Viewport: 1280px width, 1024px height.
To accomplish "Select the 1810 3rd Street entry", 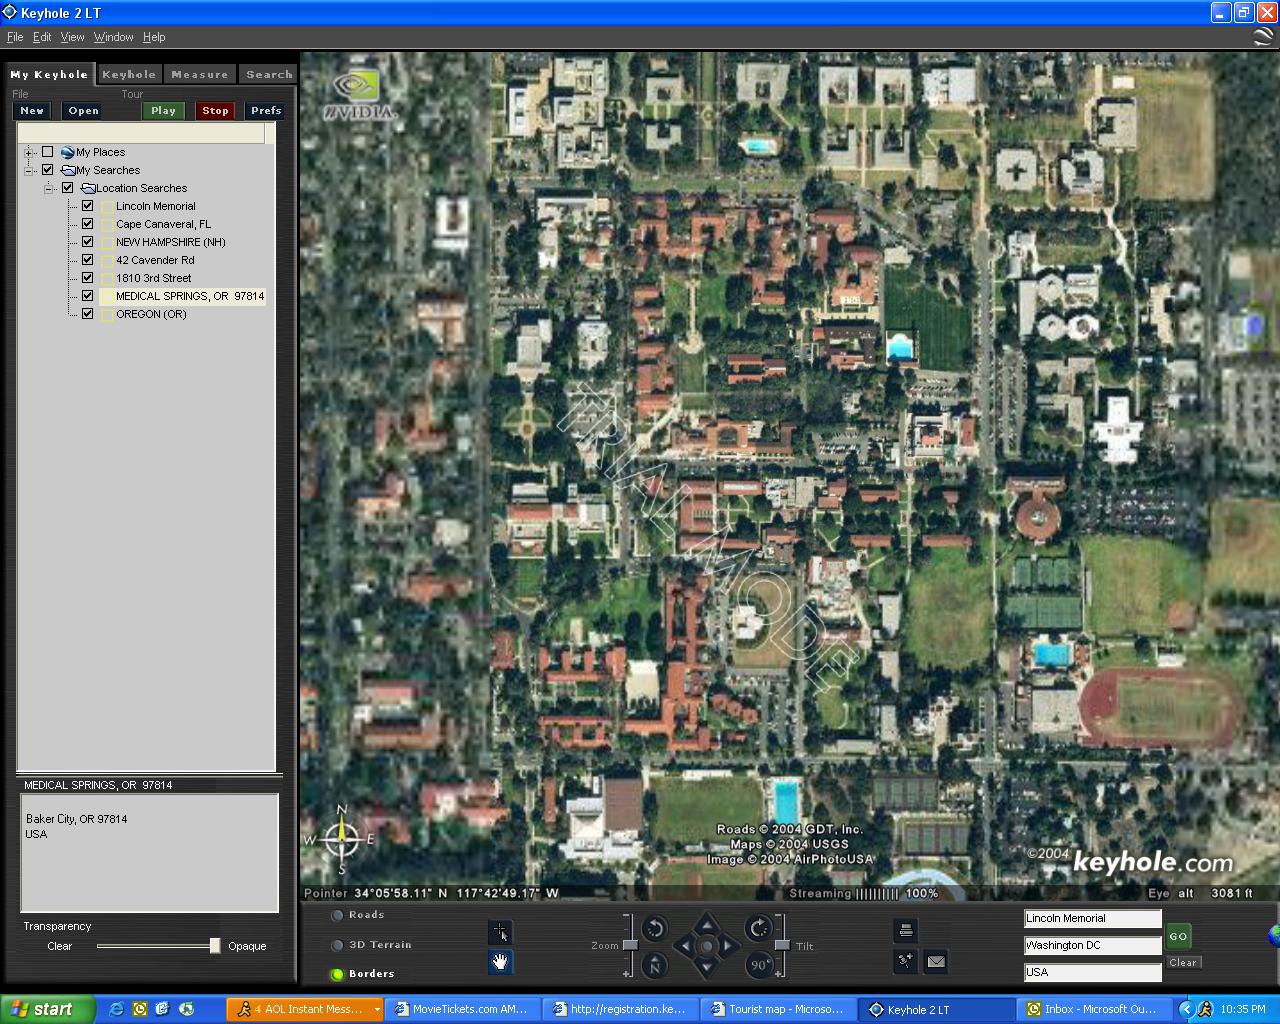I will coord(153,278).
